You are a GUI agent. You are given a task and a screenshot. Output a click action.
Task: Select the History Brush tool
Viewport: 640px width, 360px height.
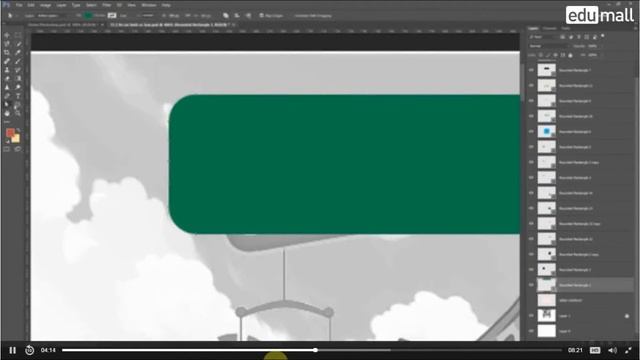point(18,70)
